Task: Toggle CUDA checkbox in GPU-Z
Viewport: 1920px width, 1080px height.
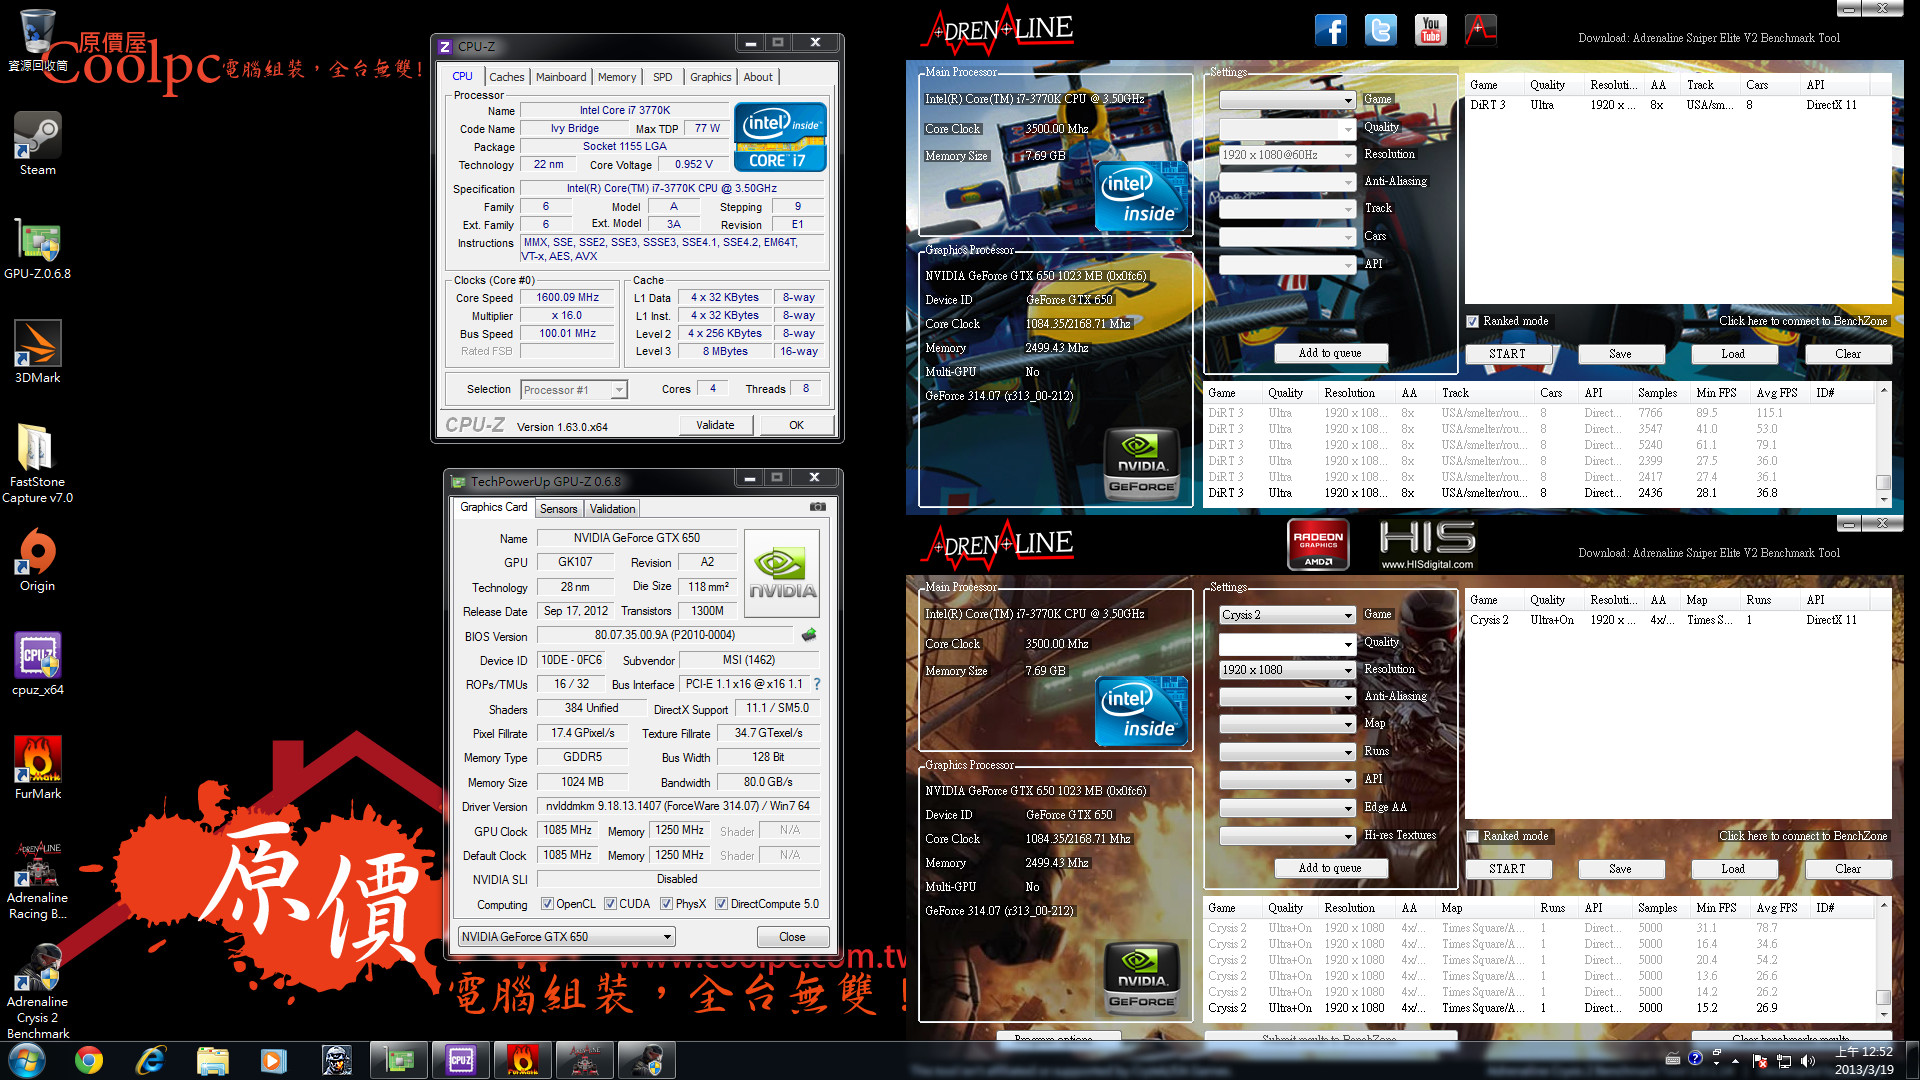Action: pos(610,904)
